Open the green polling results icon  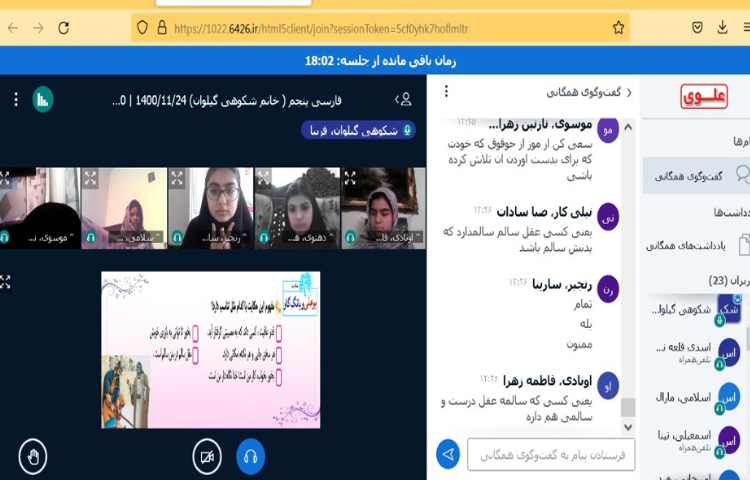(43, 99)
